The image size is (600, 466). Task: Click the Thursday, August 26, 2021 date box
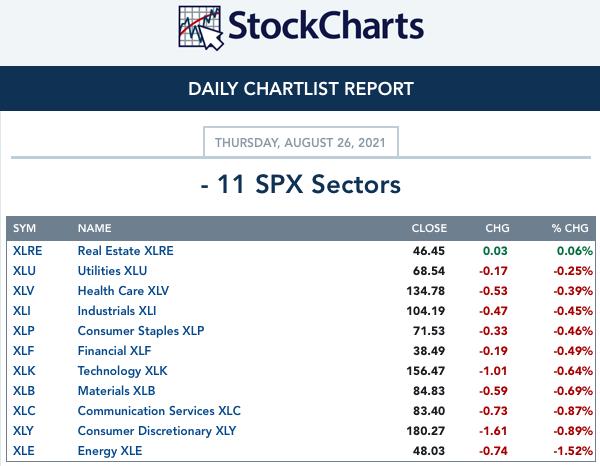301,142
